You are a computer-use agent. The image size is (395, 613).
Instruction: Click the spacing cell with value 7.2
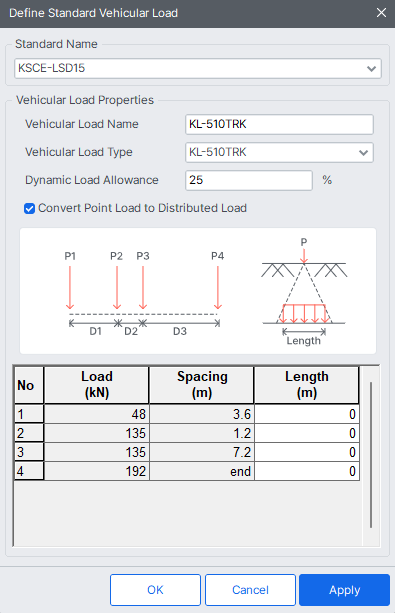(x=202, y=452)
